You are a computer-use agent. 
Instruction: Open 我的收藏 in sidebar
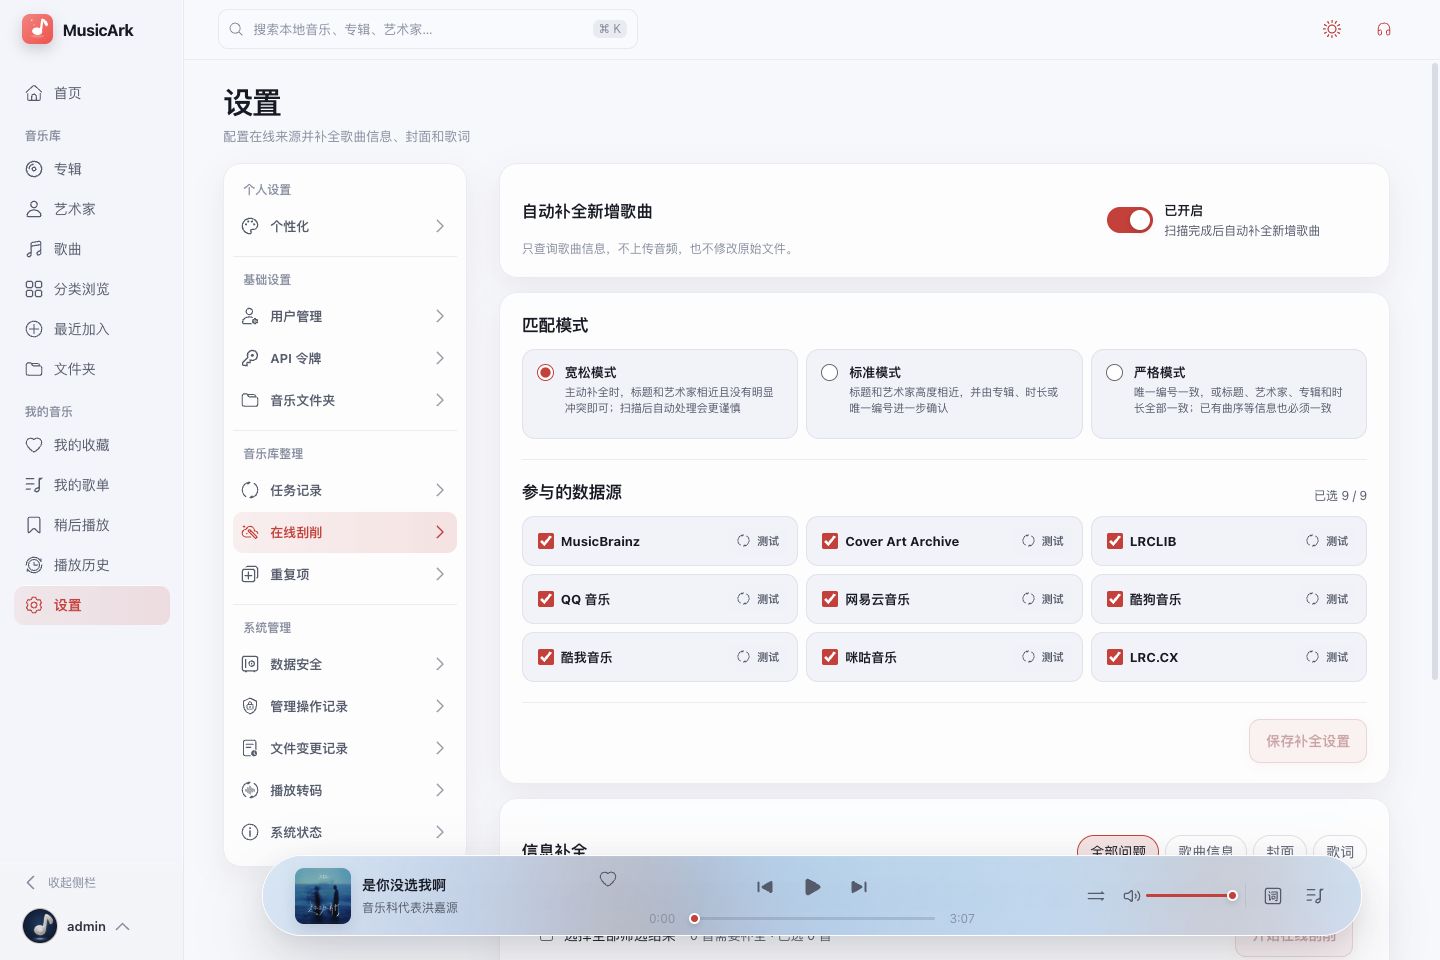pyautogui.click(x=92, y=445)
